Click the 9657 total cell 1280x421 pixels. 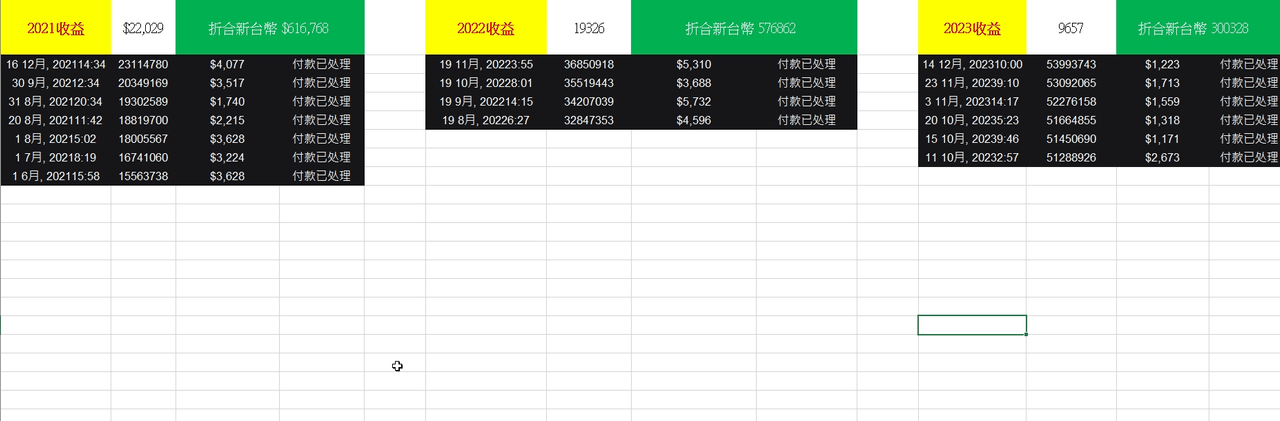(x=1071, y=28)
